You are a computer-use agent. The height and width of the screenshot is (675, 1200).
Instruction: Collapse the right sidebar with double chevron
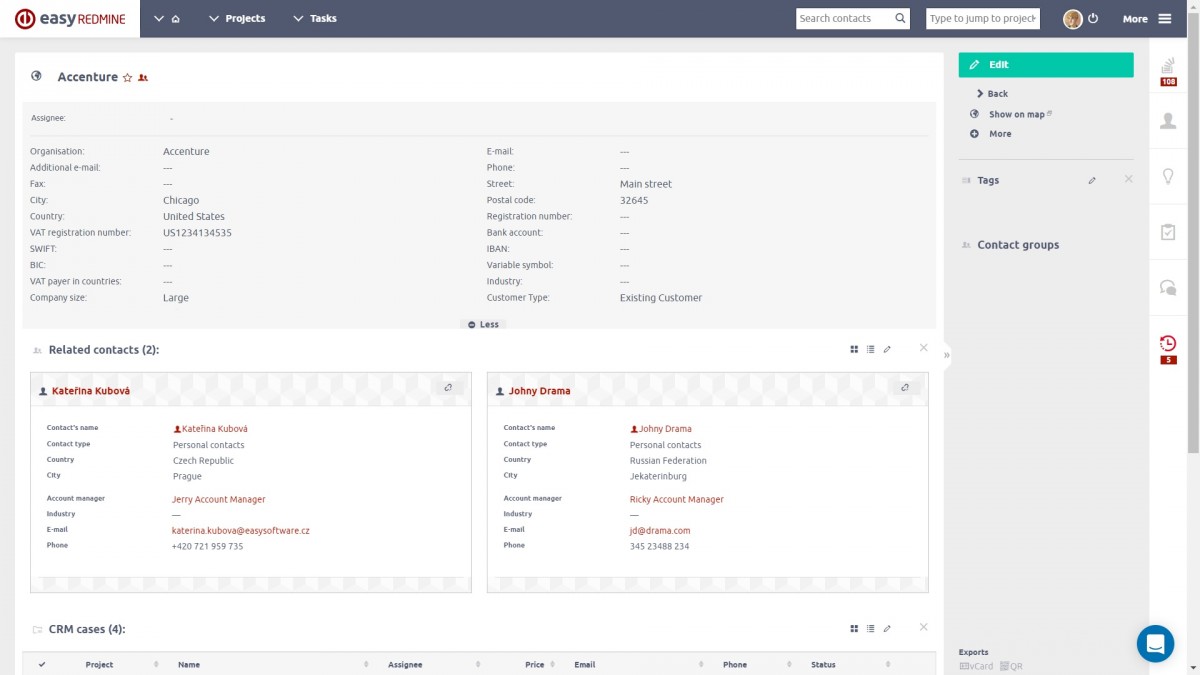[946, 355]
